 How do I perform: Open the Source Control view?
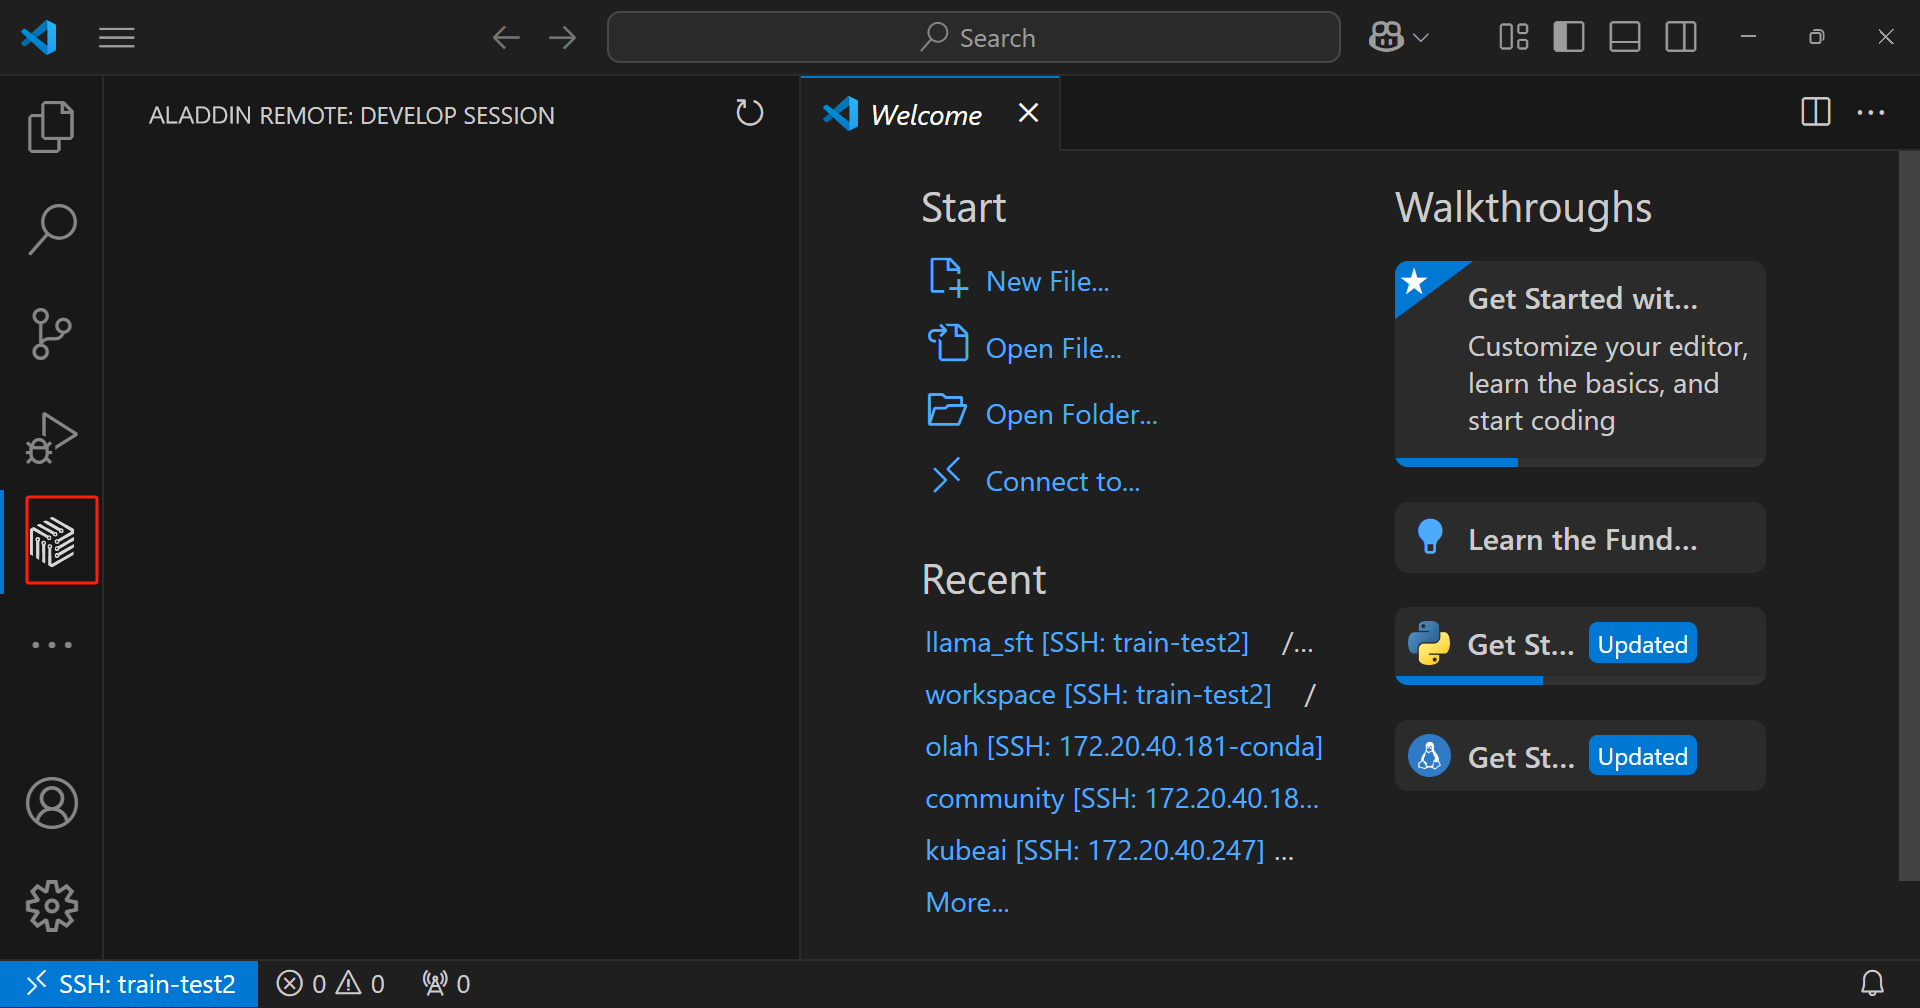(x=51, y=333)
